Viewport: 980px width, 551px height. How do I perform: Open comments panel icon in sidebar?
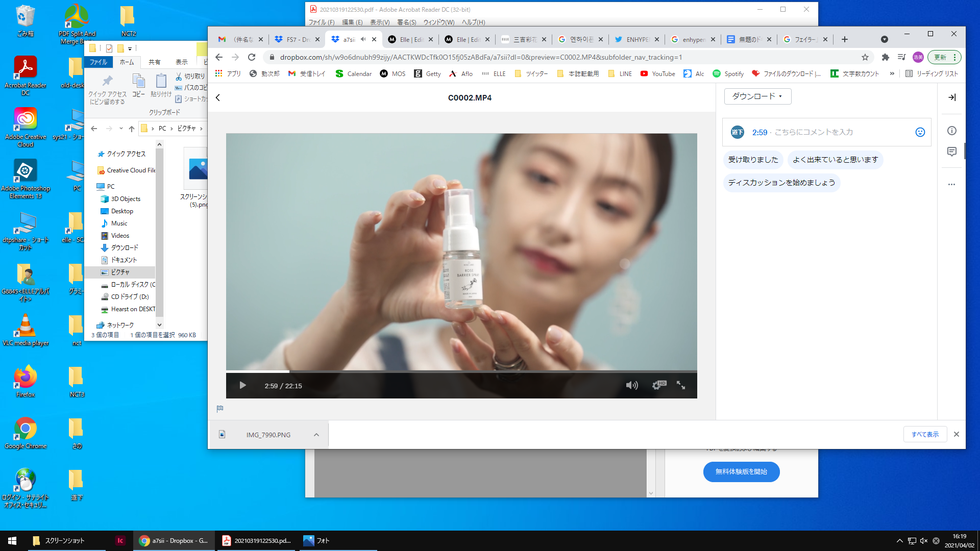point(952,152)
